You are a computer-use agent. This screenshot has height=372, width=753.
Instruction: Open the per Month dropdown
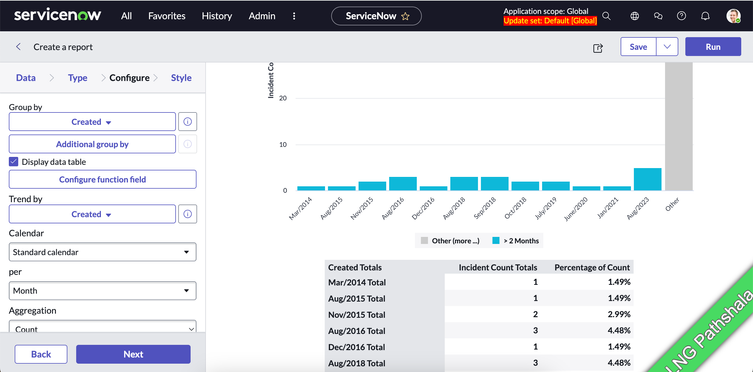tap(102, 290)
